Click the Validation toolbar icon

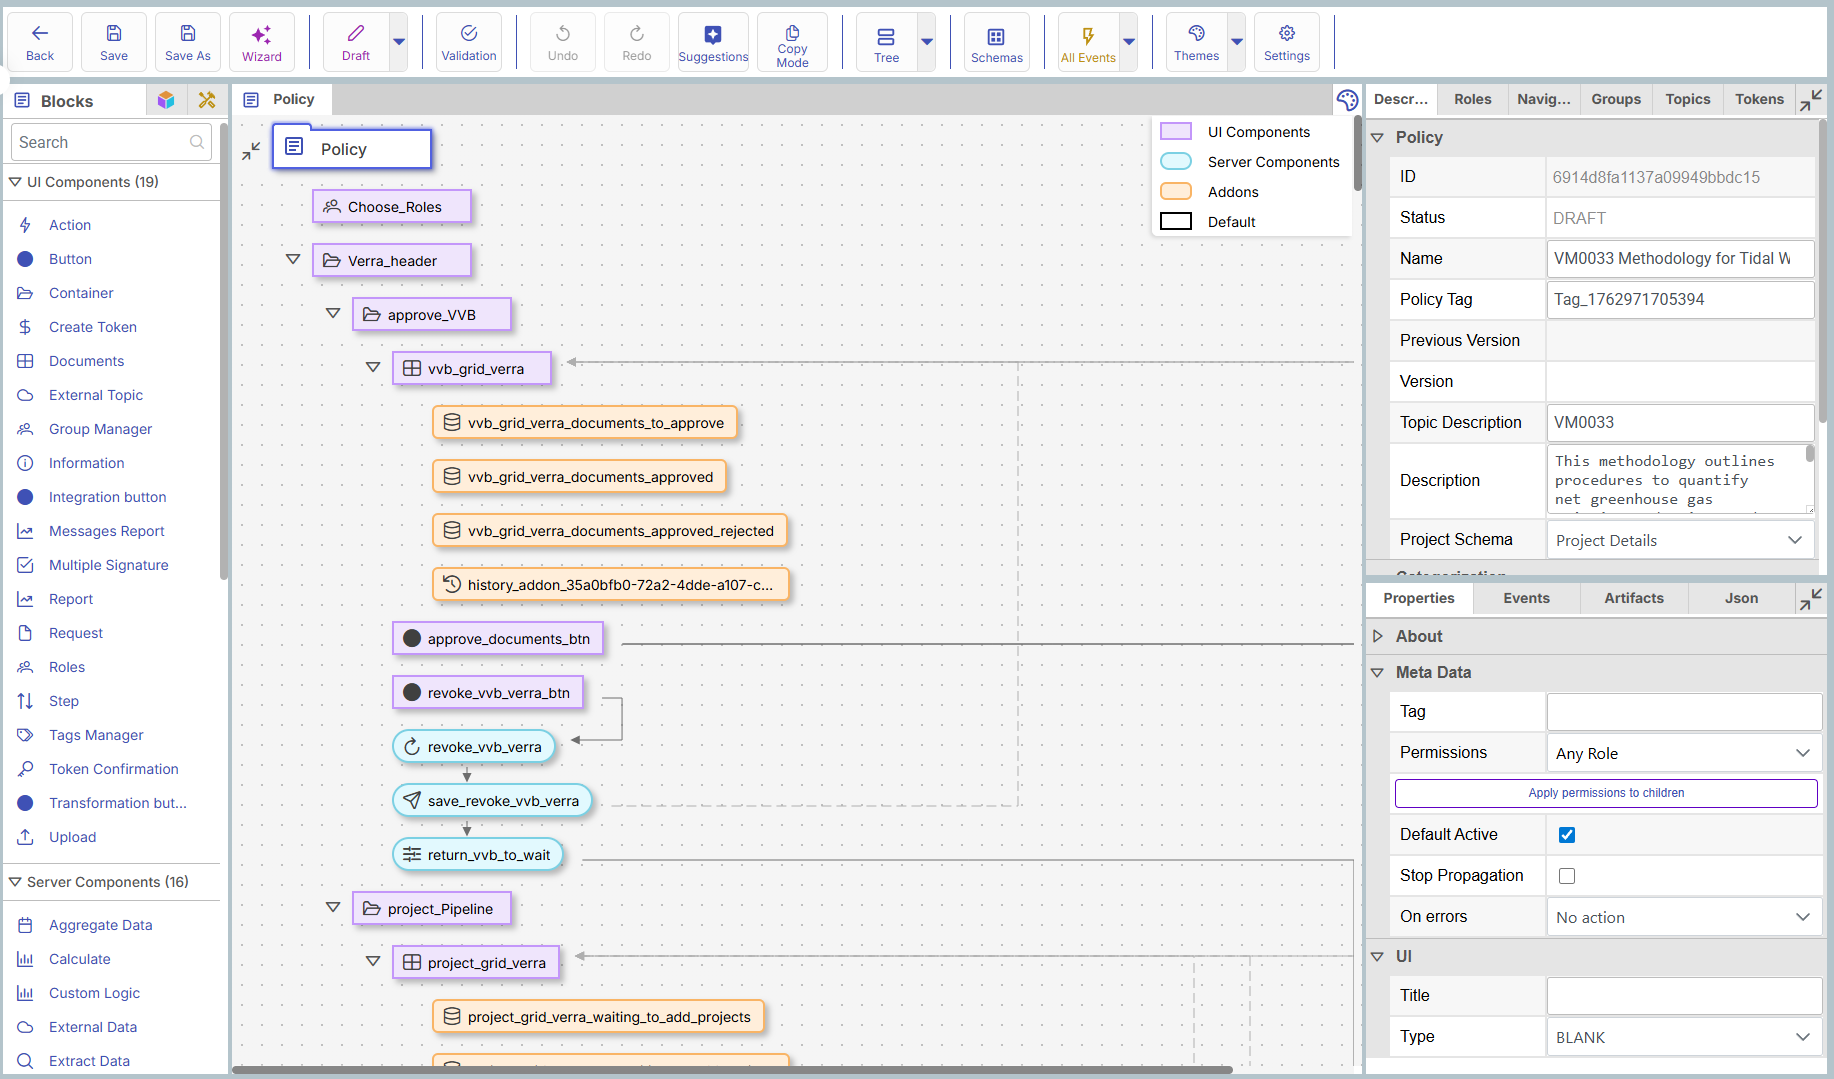point(468,42)
